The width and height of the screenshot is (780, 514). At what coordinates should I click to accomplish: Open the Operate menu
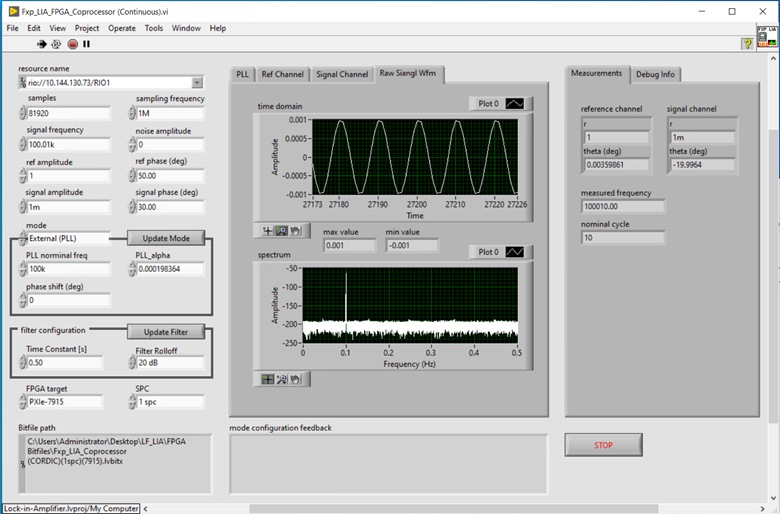[122, 28]
